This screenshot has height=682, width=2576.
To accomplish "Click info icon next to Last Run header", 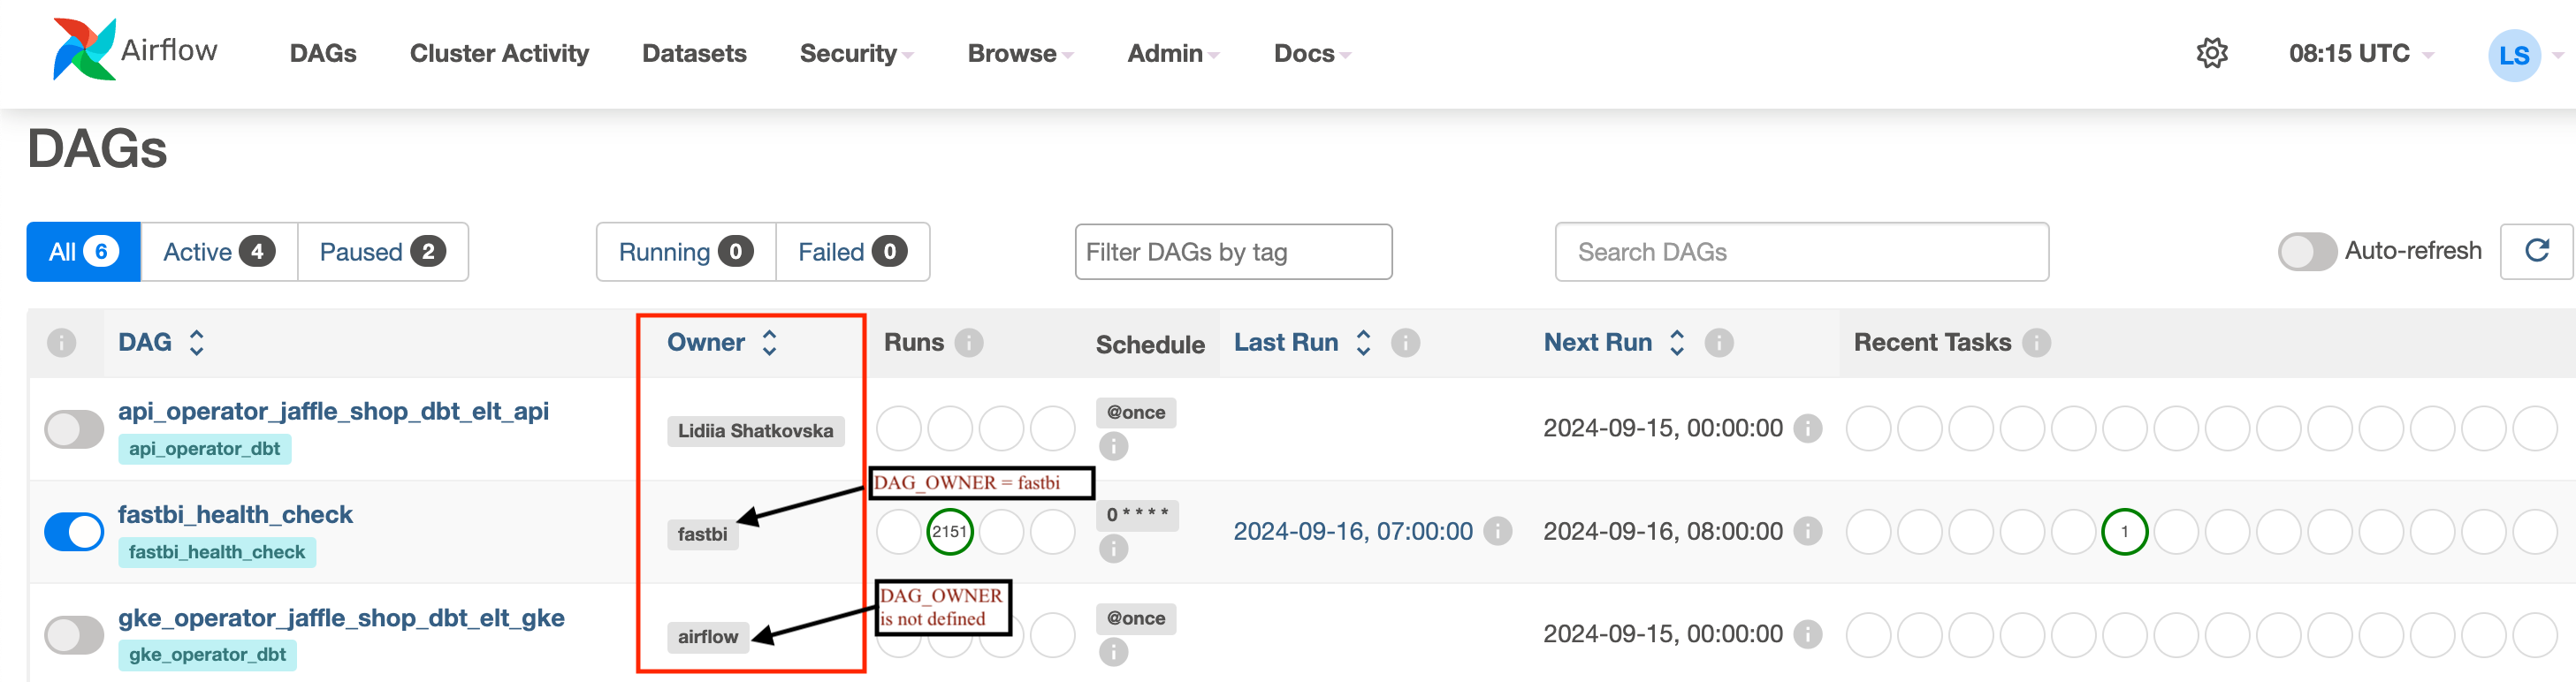I will tap(1405, 343).
